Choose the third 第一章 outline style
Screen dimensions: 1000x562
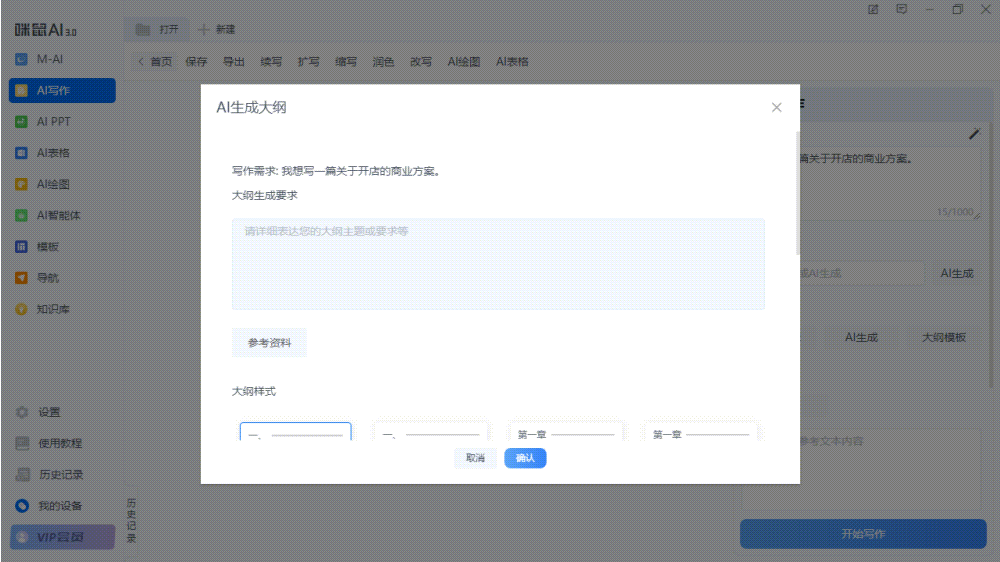(x=565, y=434)
